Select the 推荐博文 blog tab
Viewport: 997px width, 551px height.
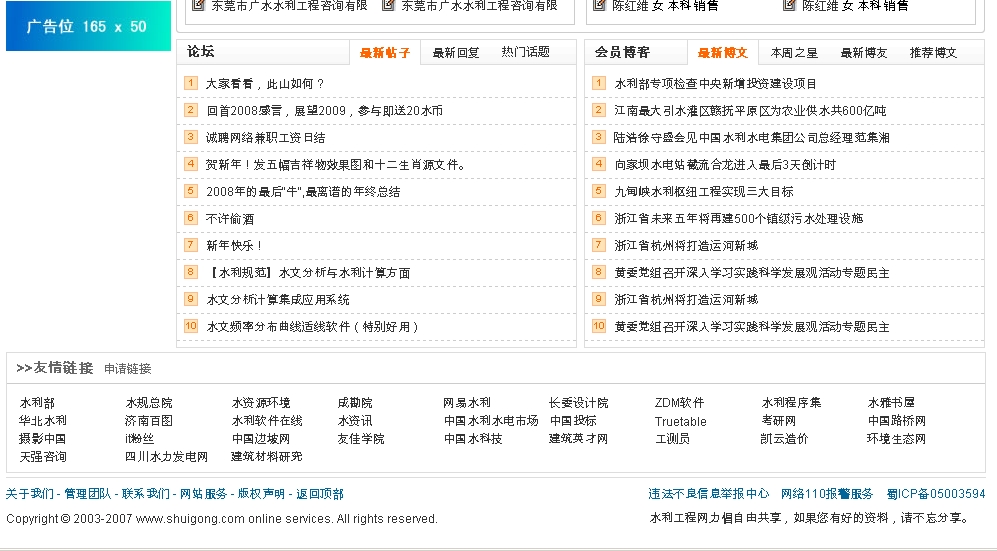click(933, 53)
